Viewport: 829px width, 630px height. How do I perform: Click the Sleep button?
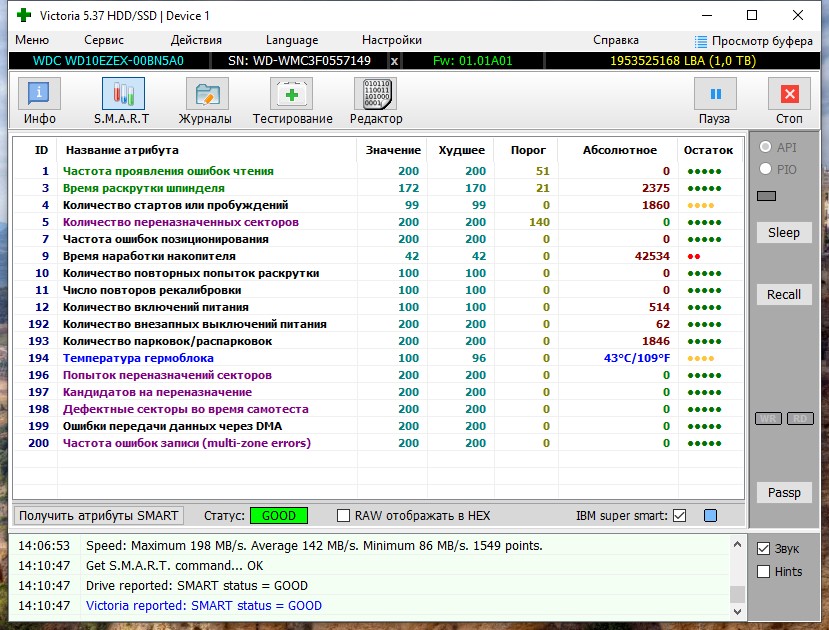pyautogui.click(x=784, y=233)
